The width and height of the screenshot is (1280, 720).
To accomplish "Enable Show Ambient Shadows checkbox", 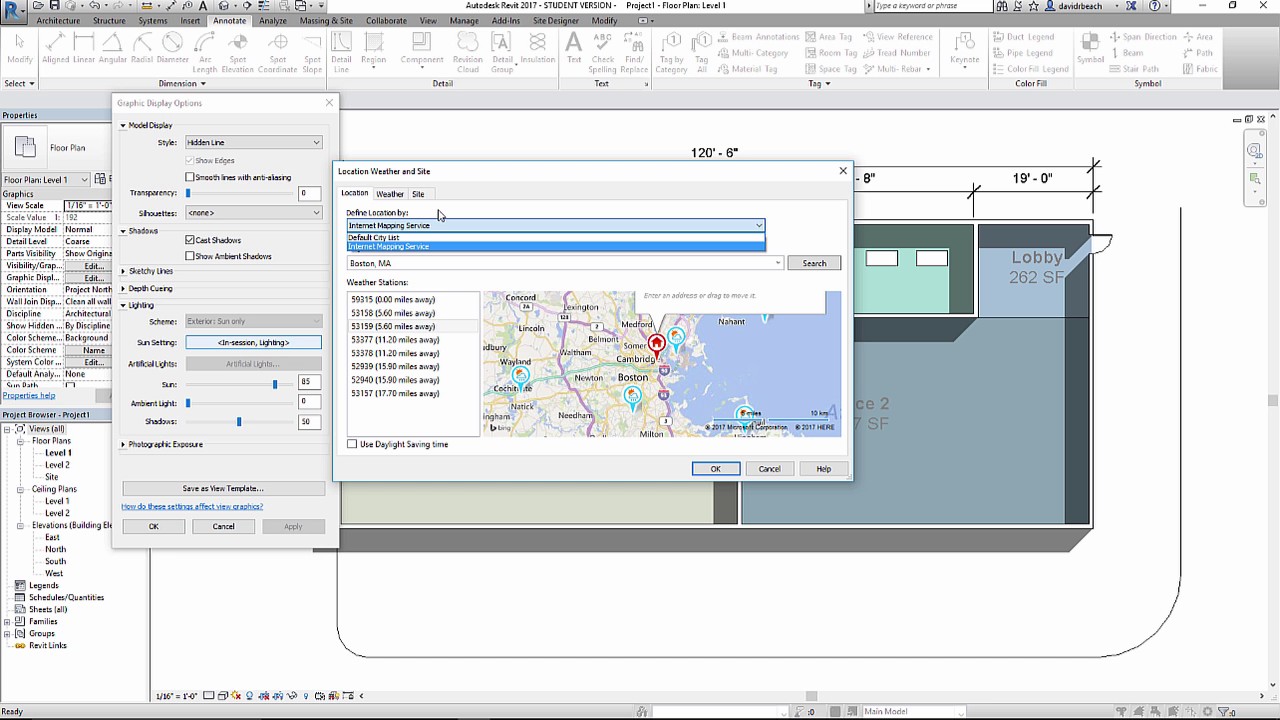I will (190, 256).
